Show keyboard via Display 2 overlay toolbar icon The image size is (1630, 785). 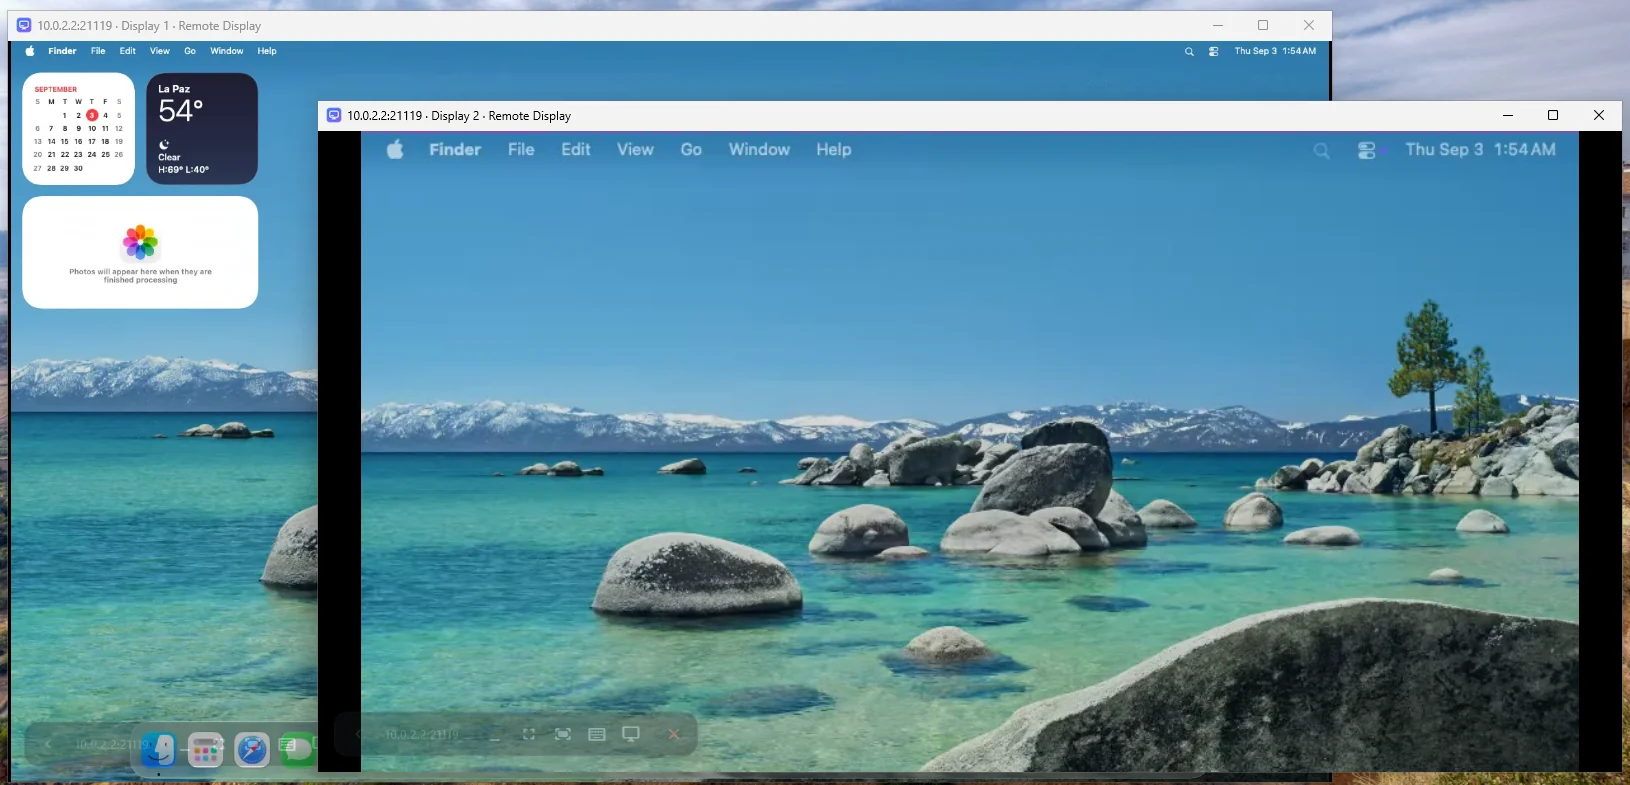597,734
